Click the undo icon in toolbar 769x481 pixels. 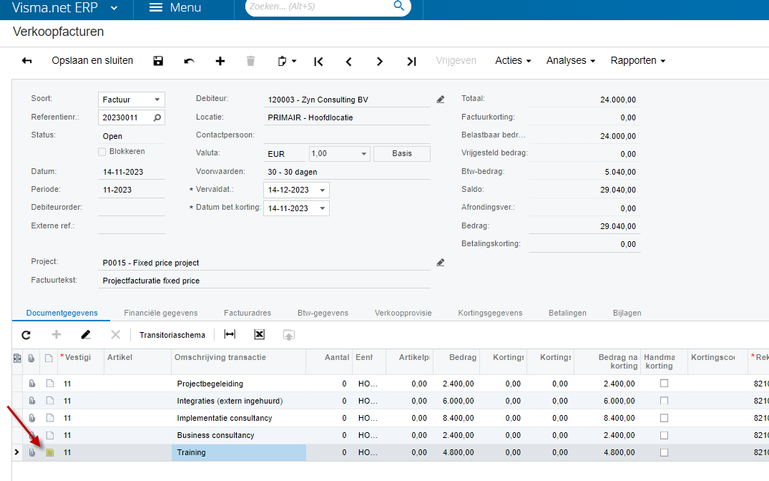click(189, 61)
